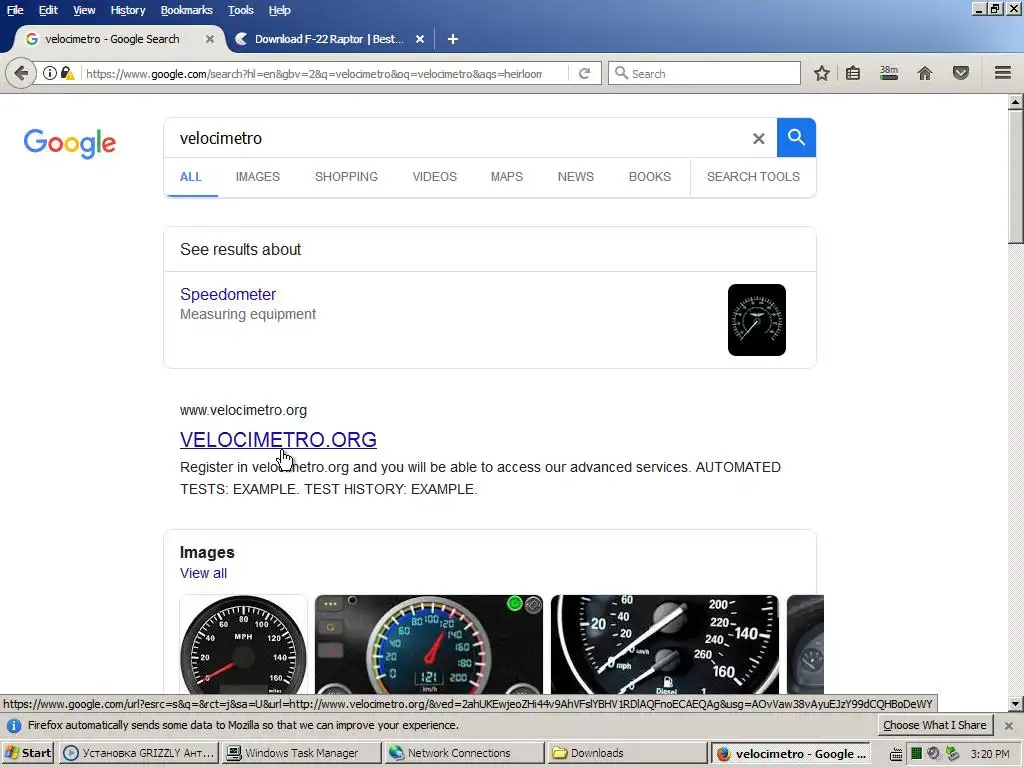Open the bookmarks list icon
The height and width of the screenshot is (768, 1024).
(x=853, y=73)
